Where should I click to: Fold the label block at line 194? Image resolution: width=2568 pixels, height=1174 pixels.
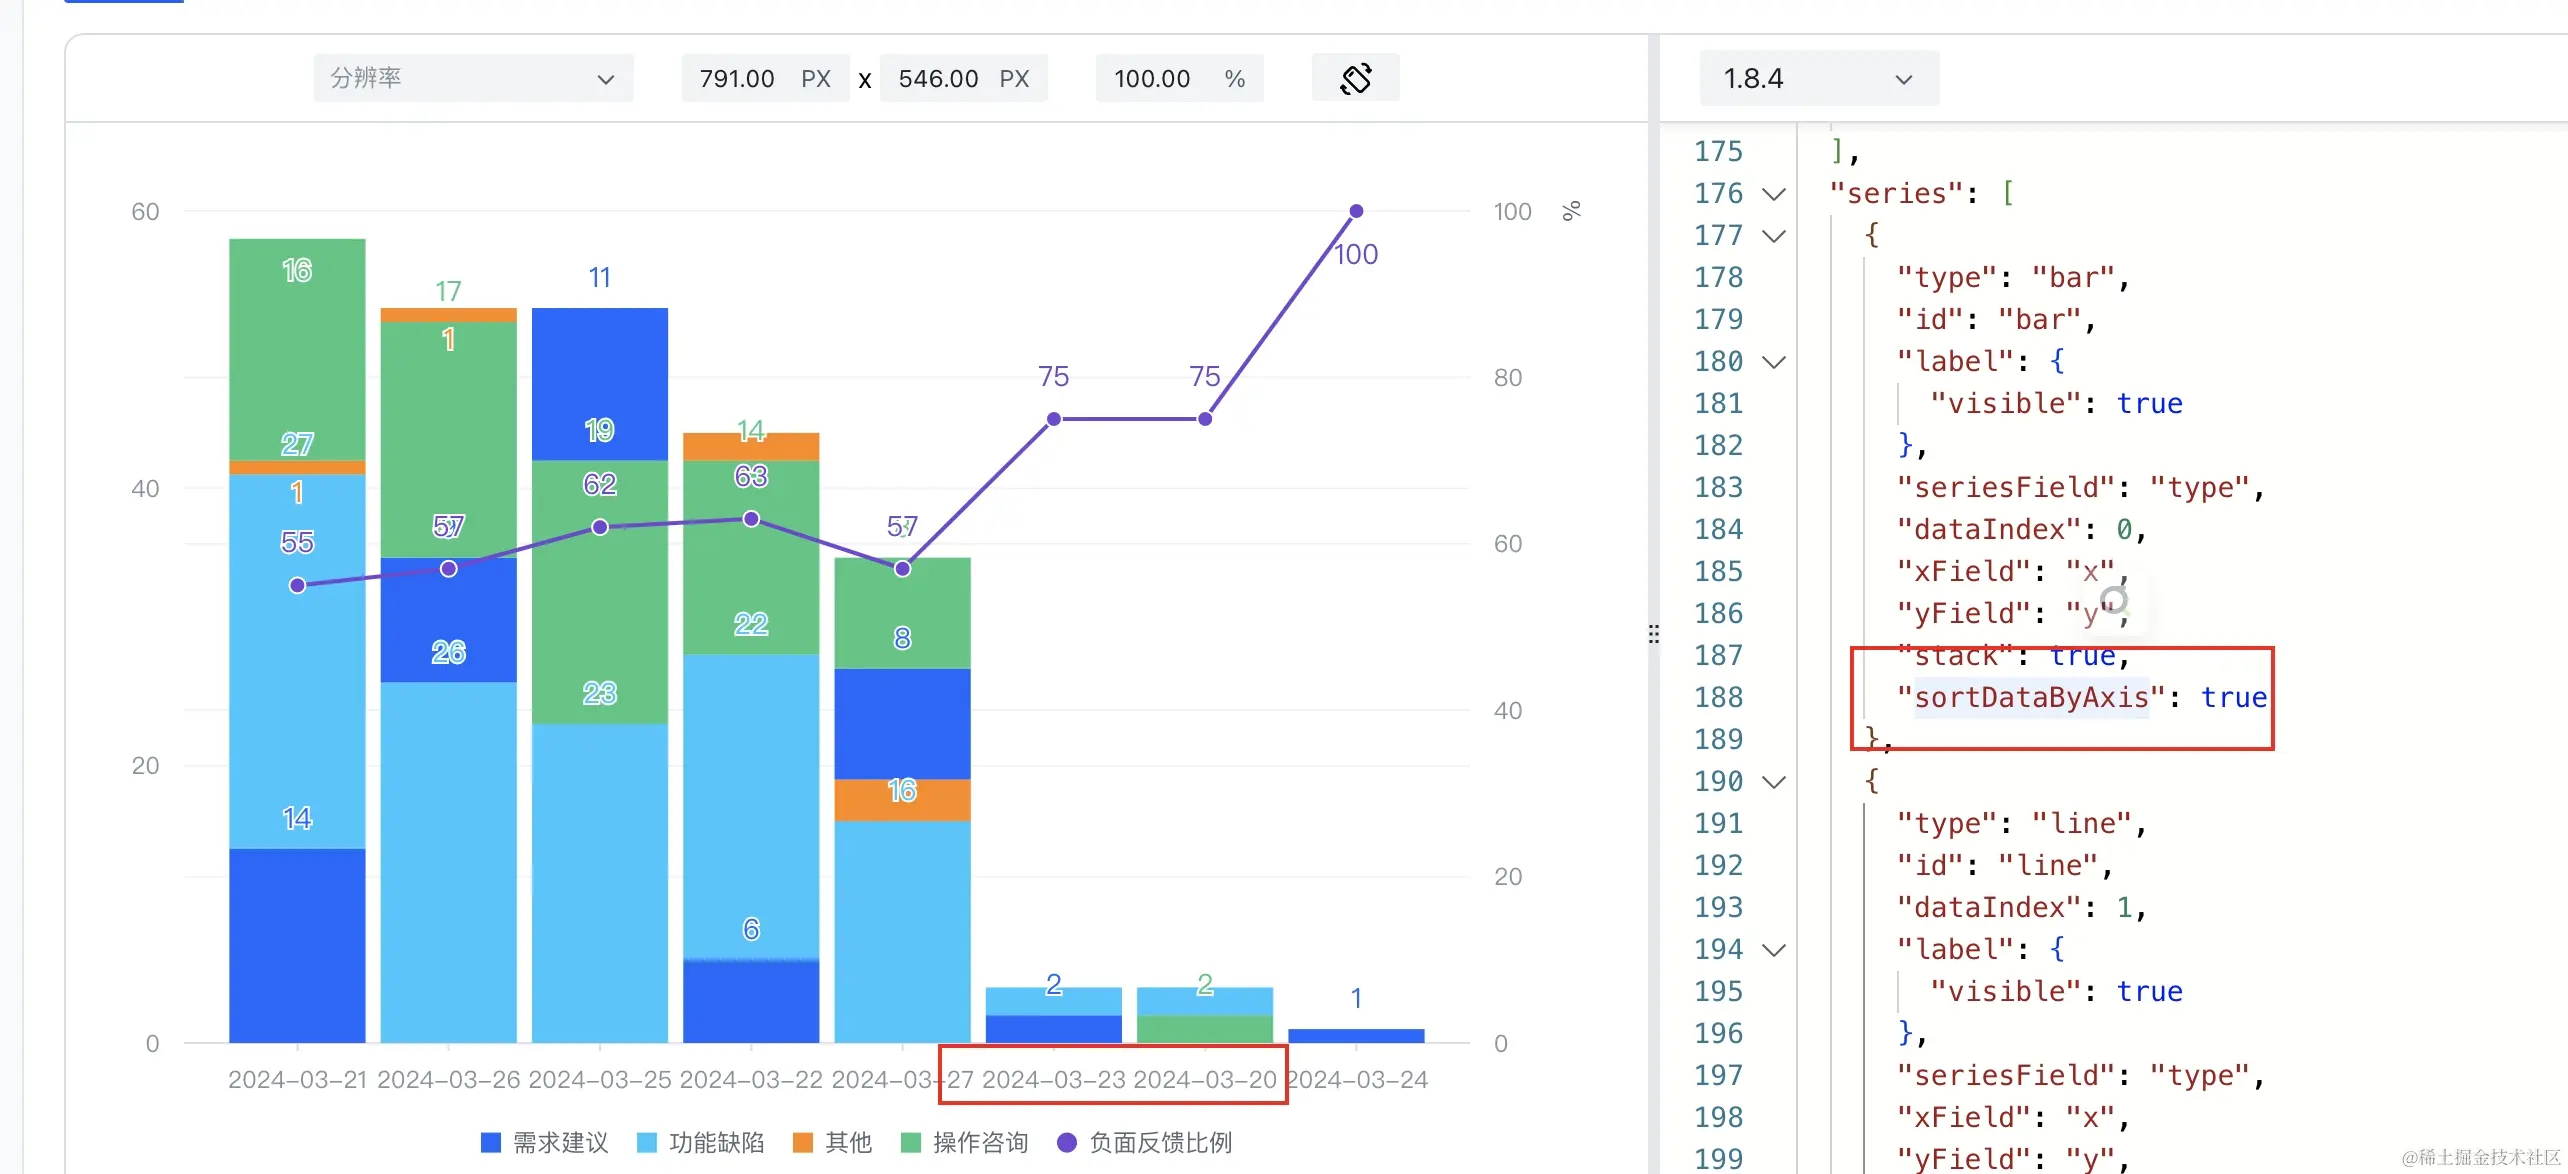(1773, 950)
